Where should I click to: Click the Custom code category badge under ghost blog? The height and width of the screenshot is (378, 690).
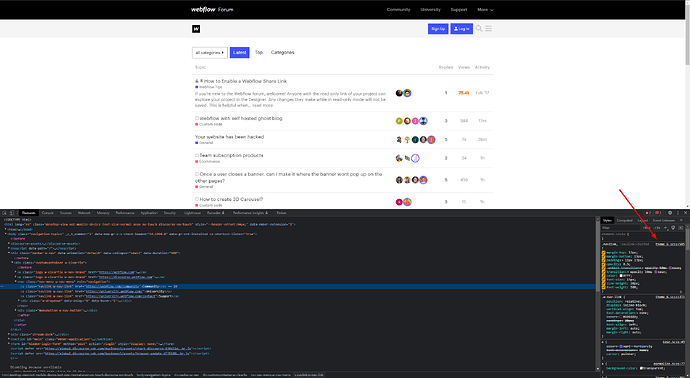[x=209, y=125]
